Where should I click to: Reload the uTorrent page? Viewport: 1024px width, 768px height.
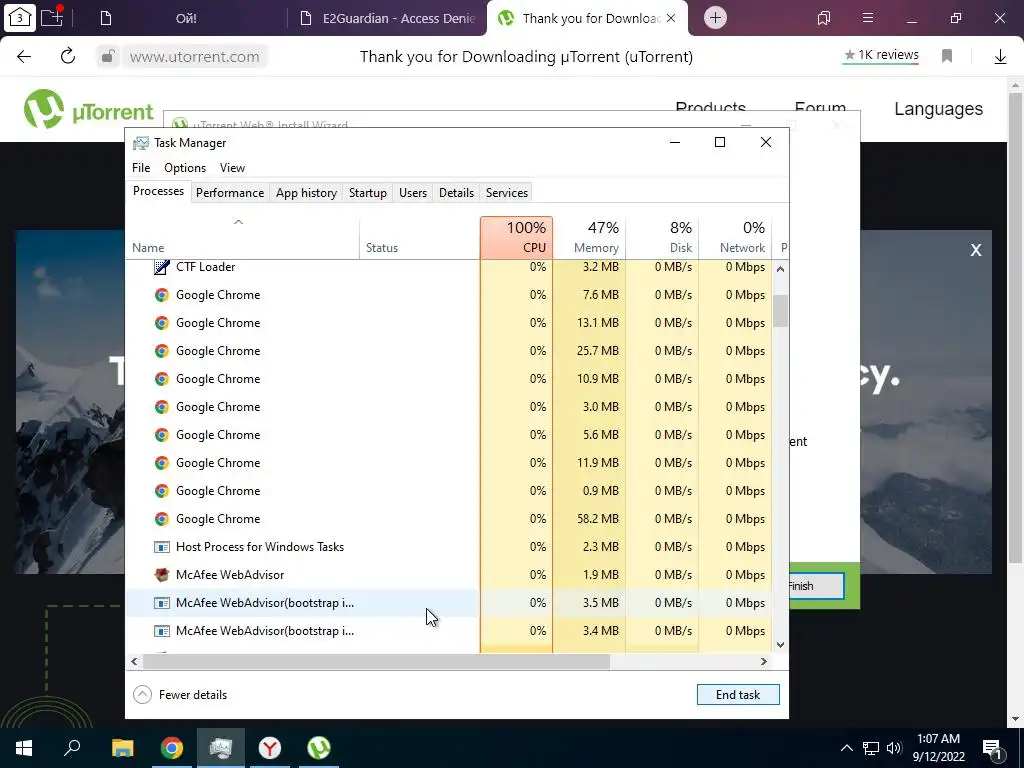pos(67,56)
